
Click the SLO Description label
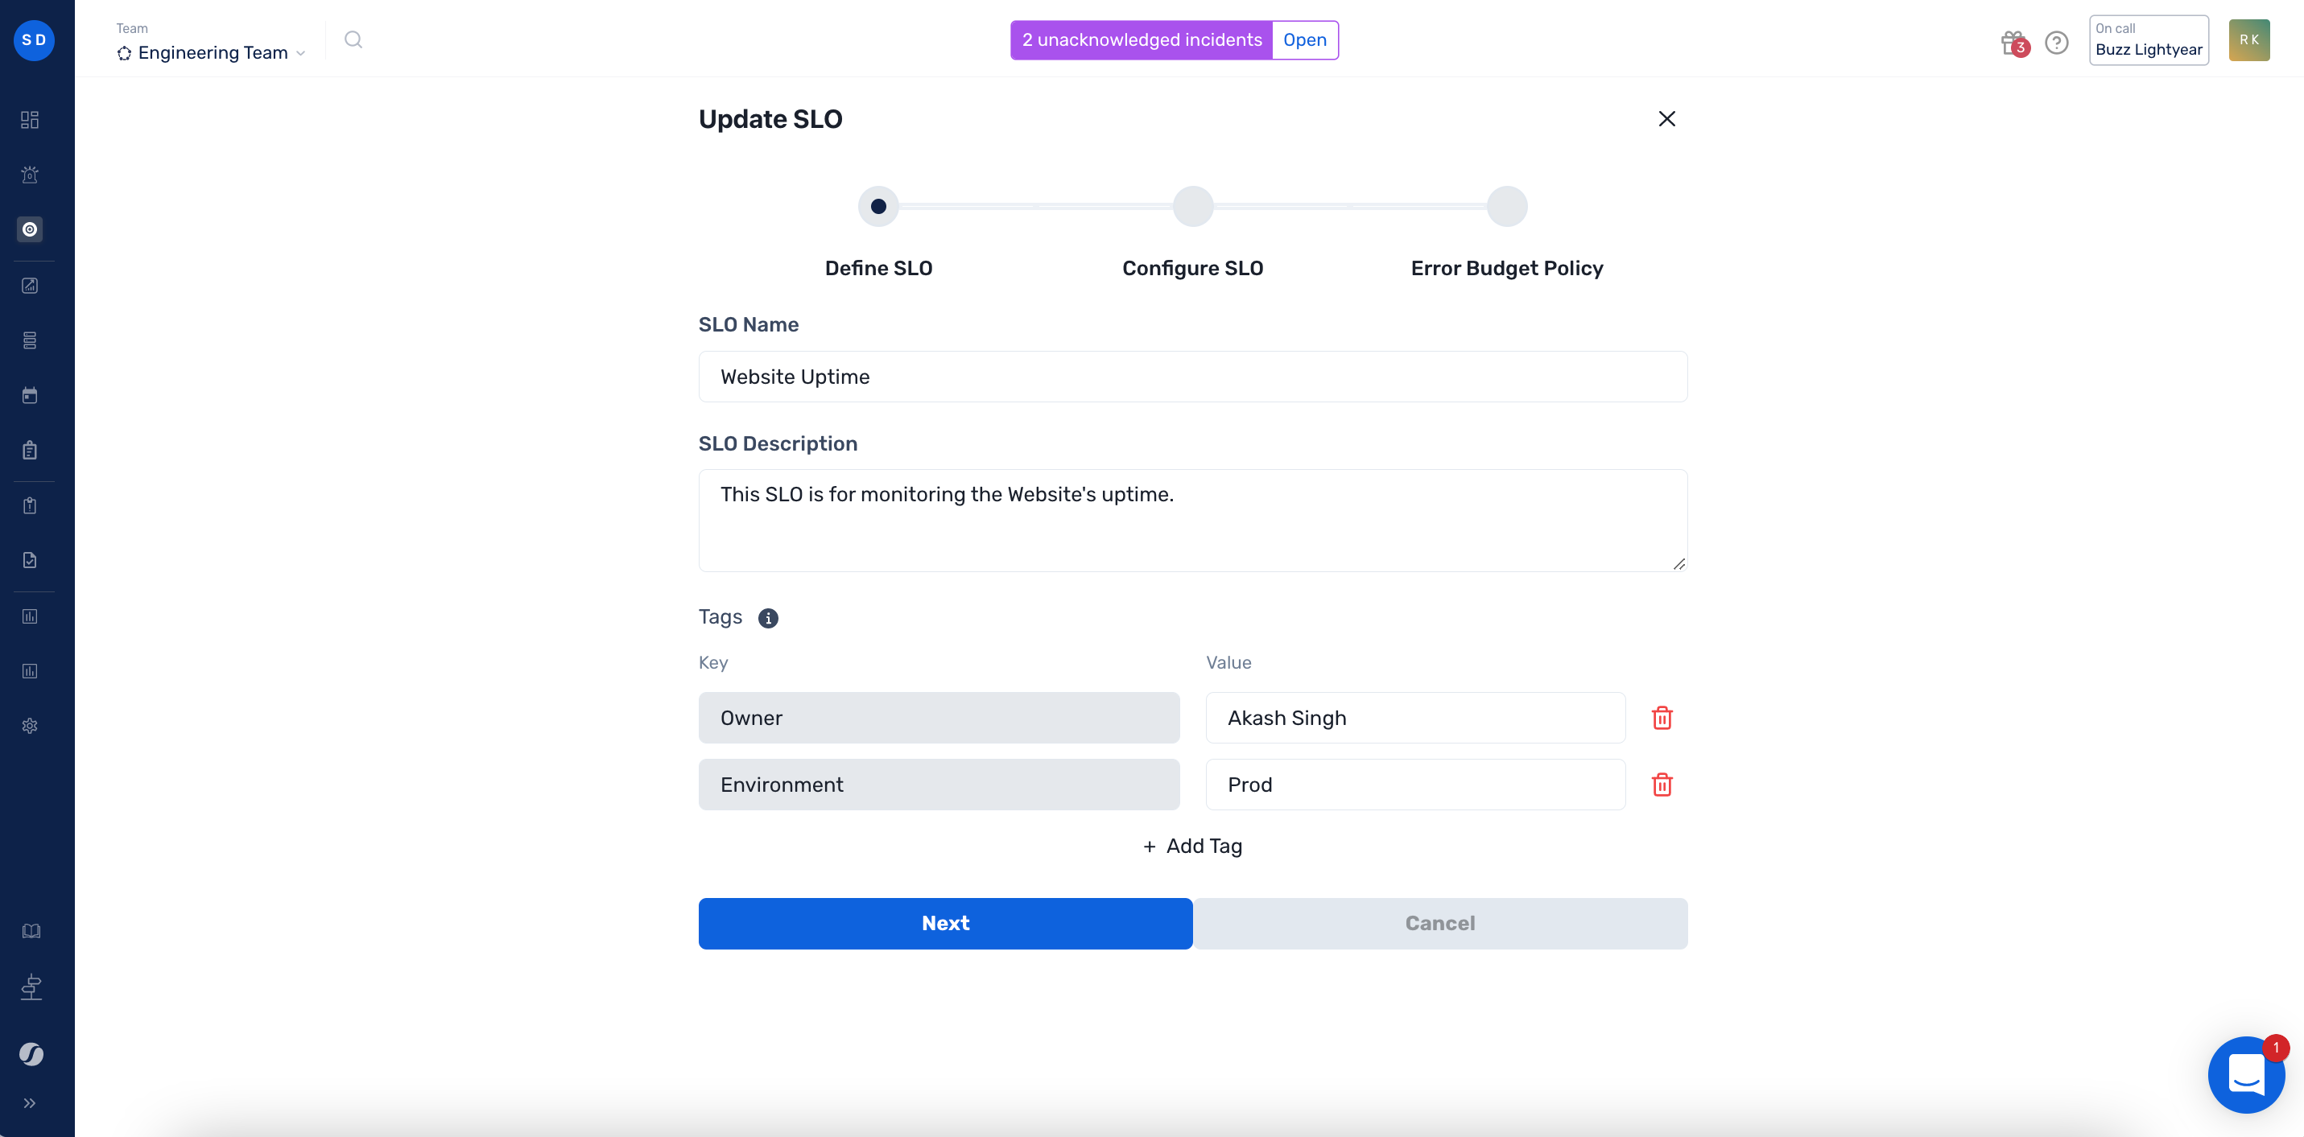[x=778, y=444]
